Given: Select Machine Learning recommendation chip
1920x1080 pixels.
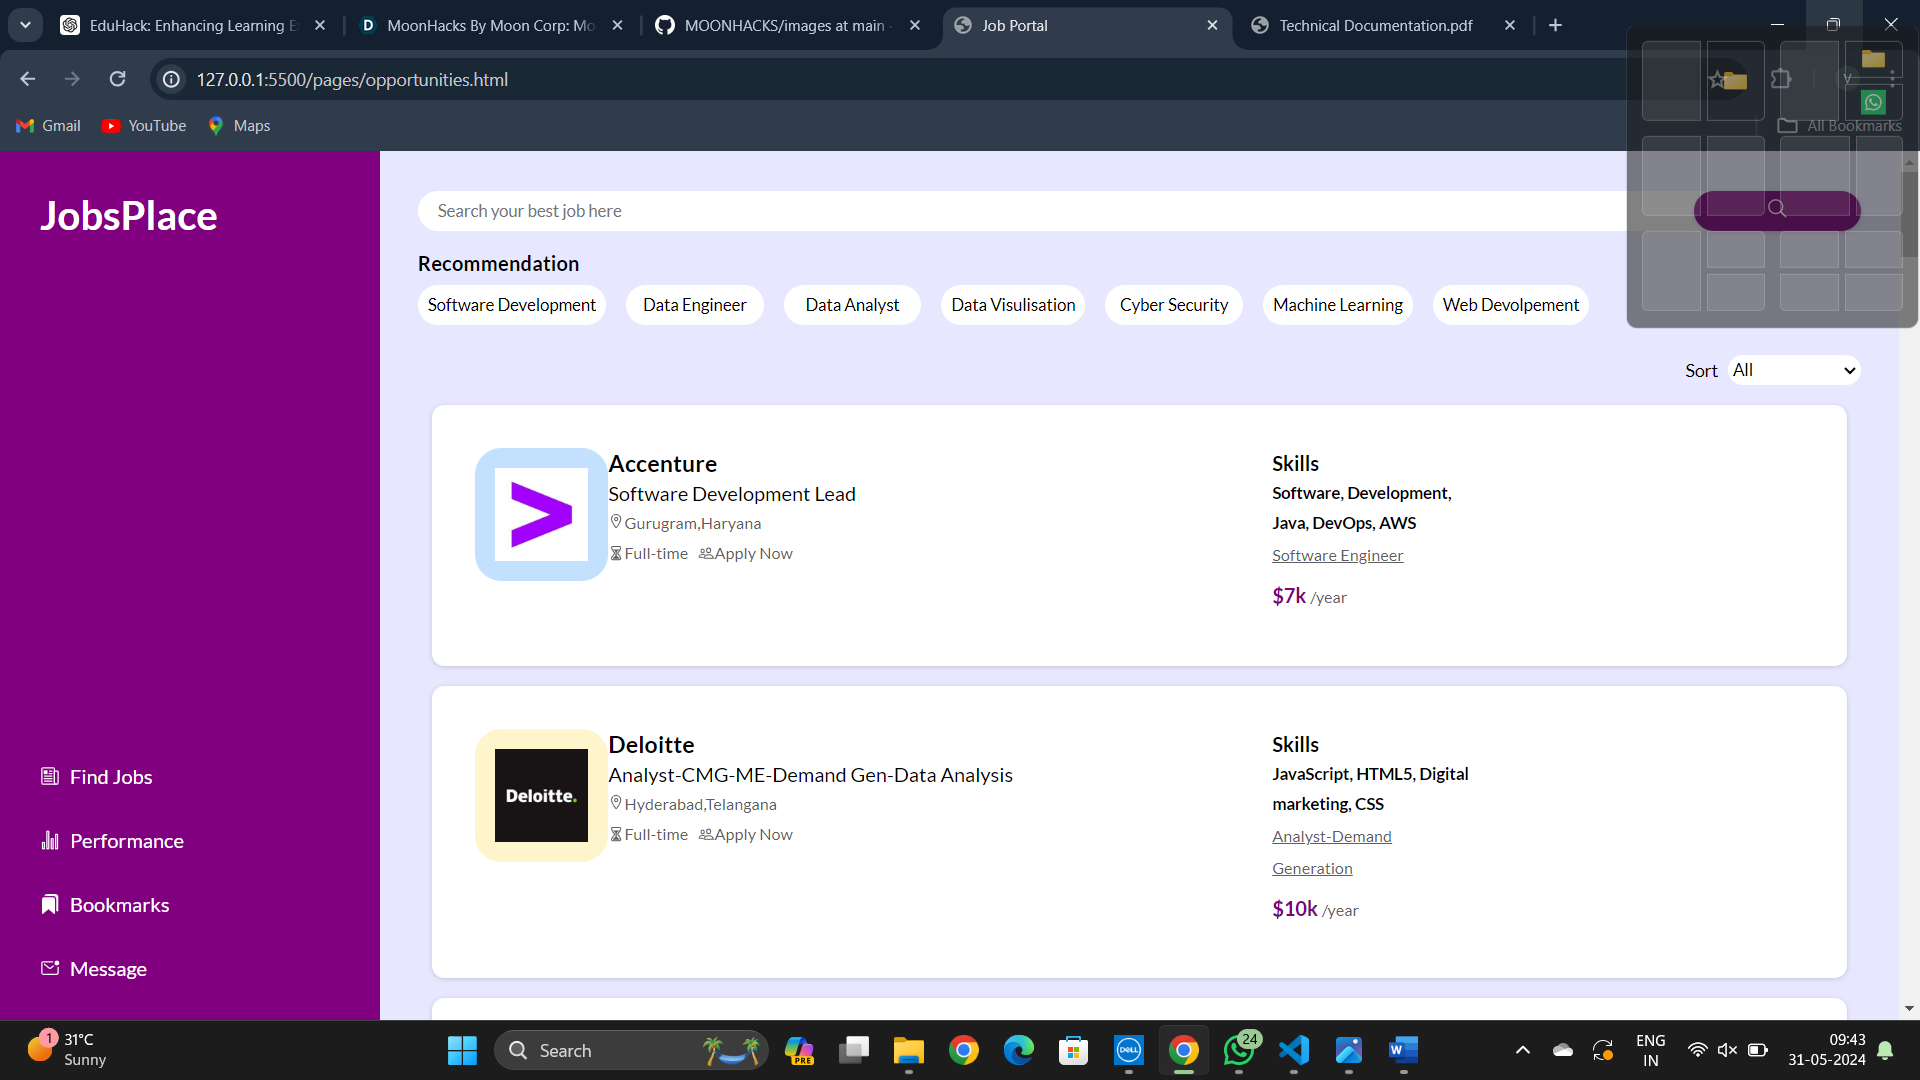Looking at the screenshot, I should tap(1337, 305).
